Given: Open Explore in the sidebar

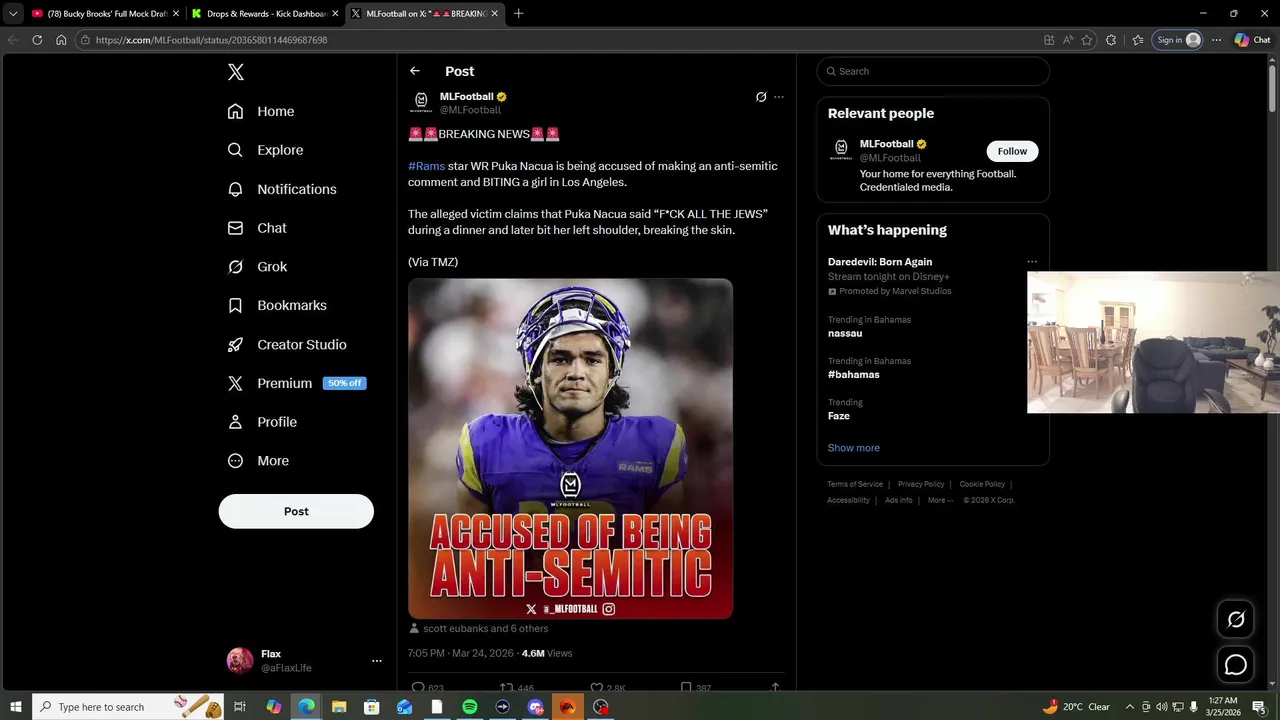Looking at the screenshot, I should [x=265, y=150].
